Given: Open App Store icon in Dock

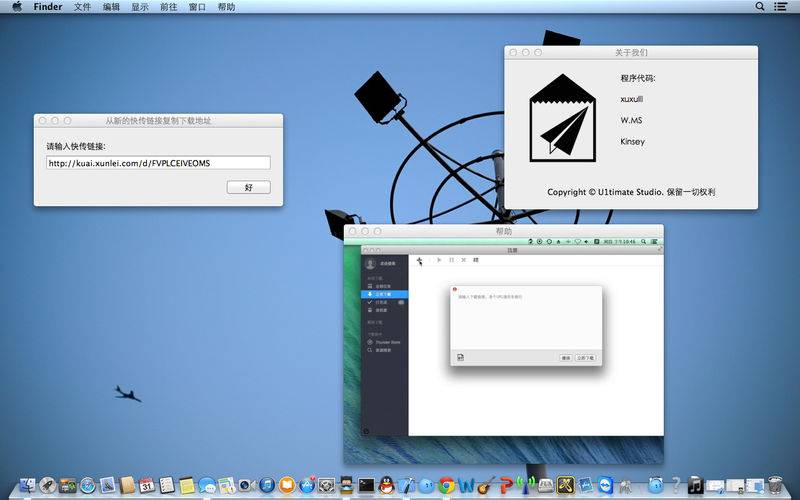Looking at the screenshot, I should [307, 485].
